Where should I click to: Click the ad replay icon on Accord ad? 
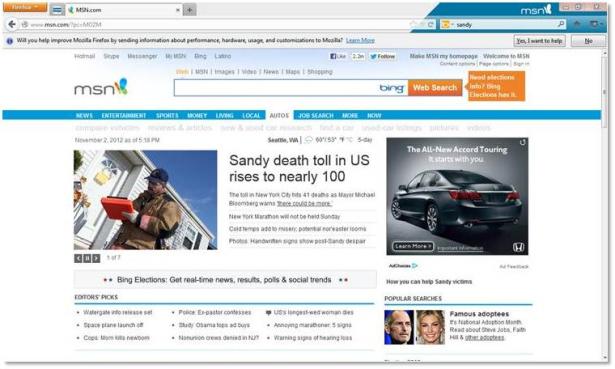pyautogui.click(x=522, y=143)
